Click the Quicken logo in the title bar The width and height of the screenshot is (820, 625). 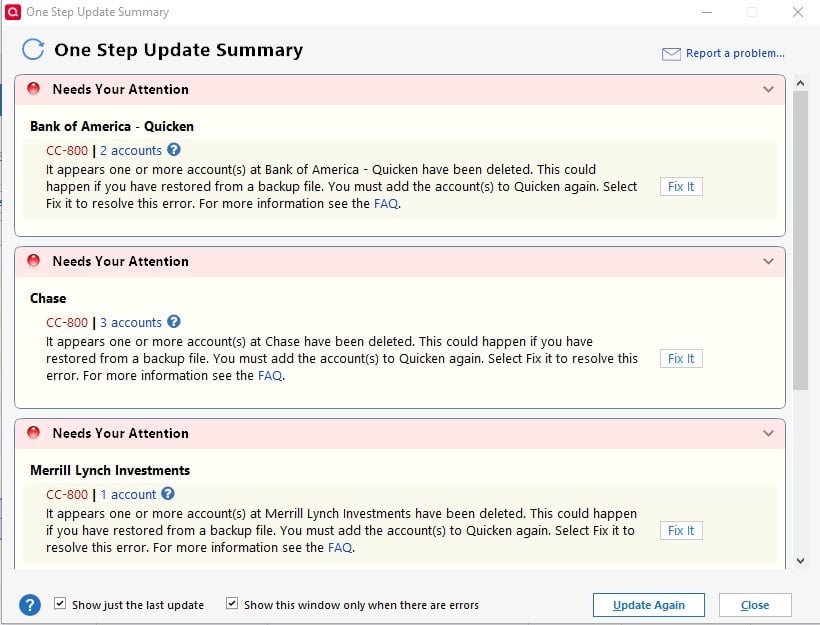tap(11, 12)
